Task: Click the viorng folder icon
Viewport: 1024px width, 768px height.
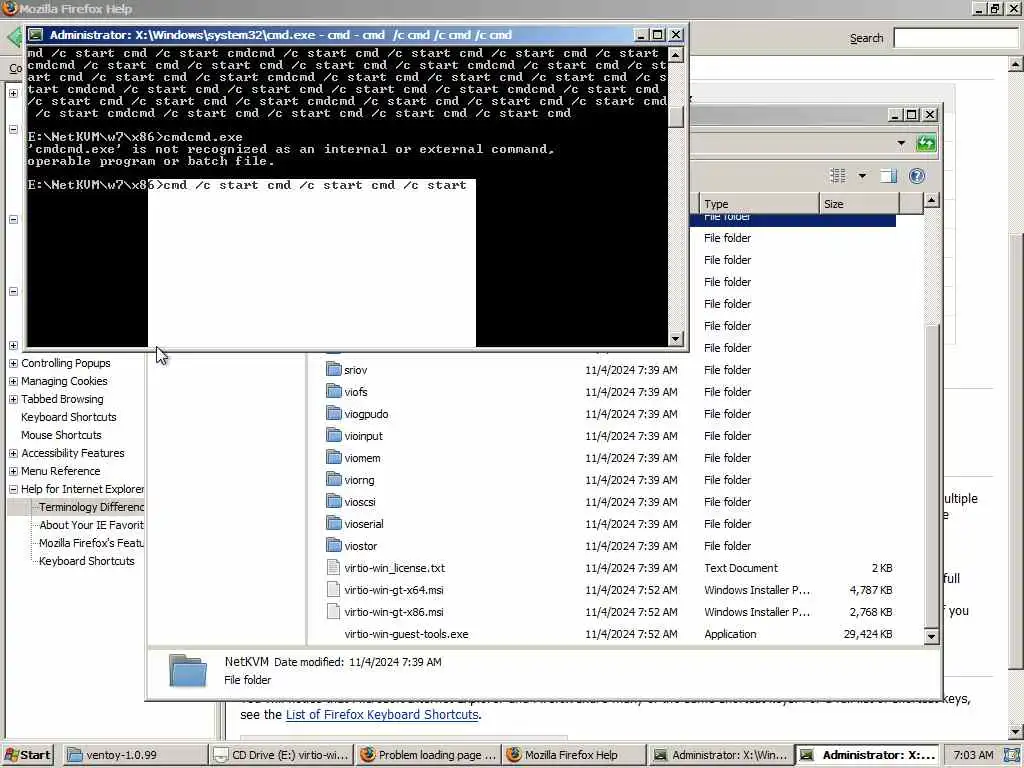Action: click(334, 480)
